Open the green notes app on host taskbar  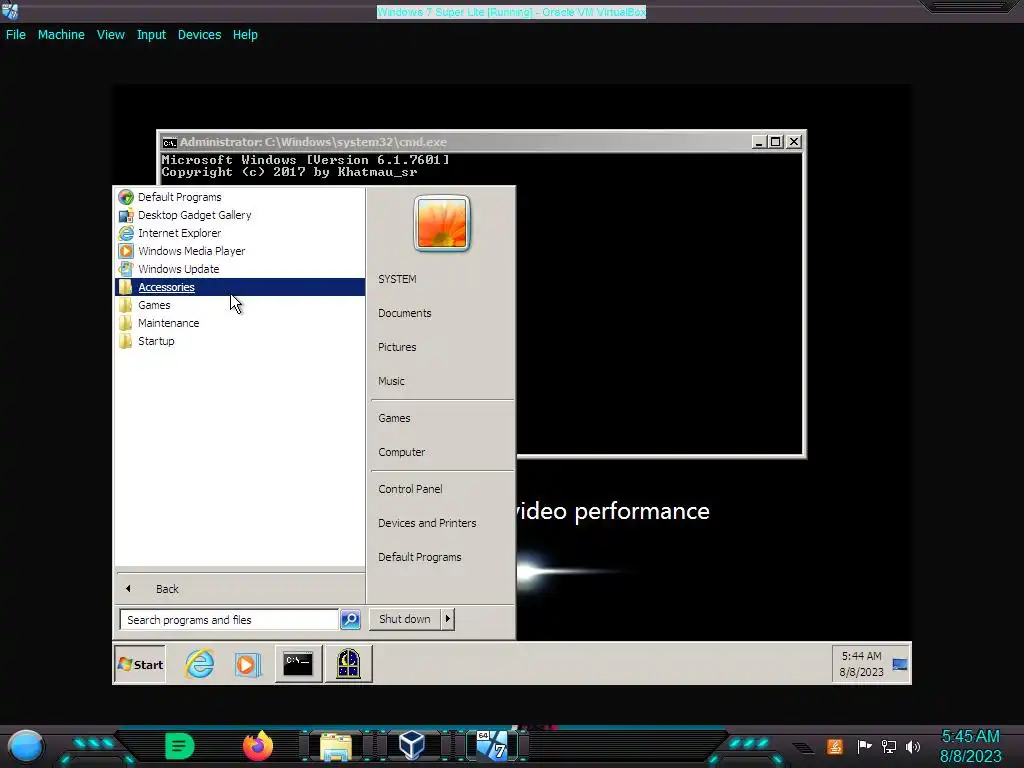180,746
